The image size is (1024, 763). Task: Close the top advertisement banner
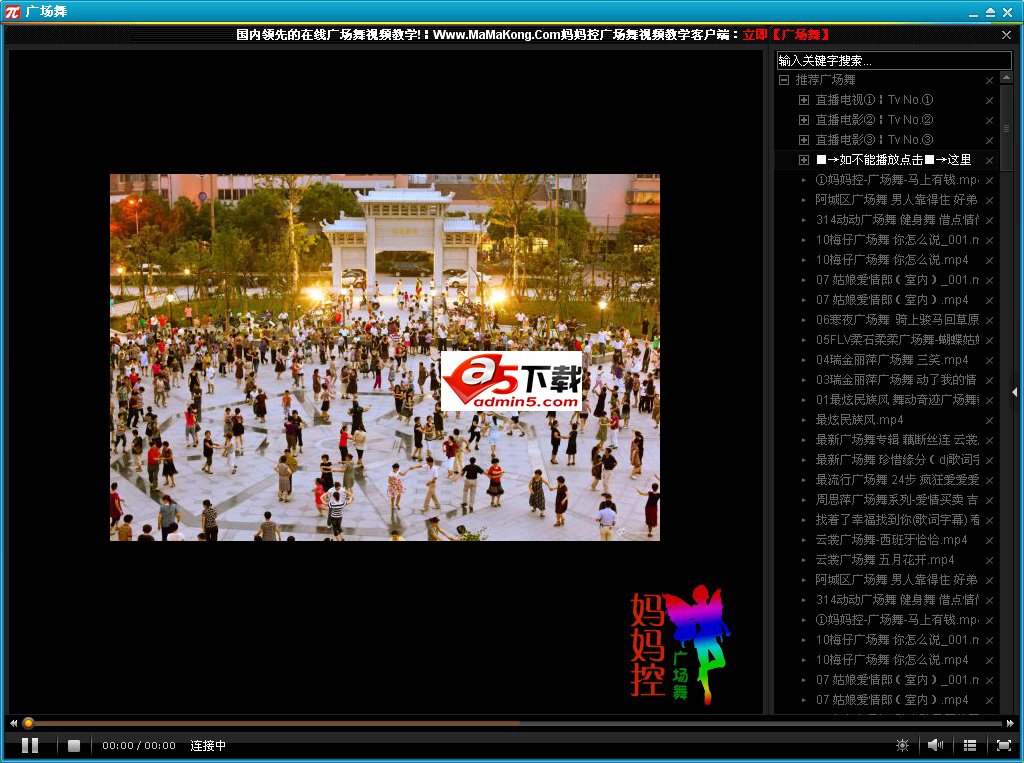pos(1007,35)
